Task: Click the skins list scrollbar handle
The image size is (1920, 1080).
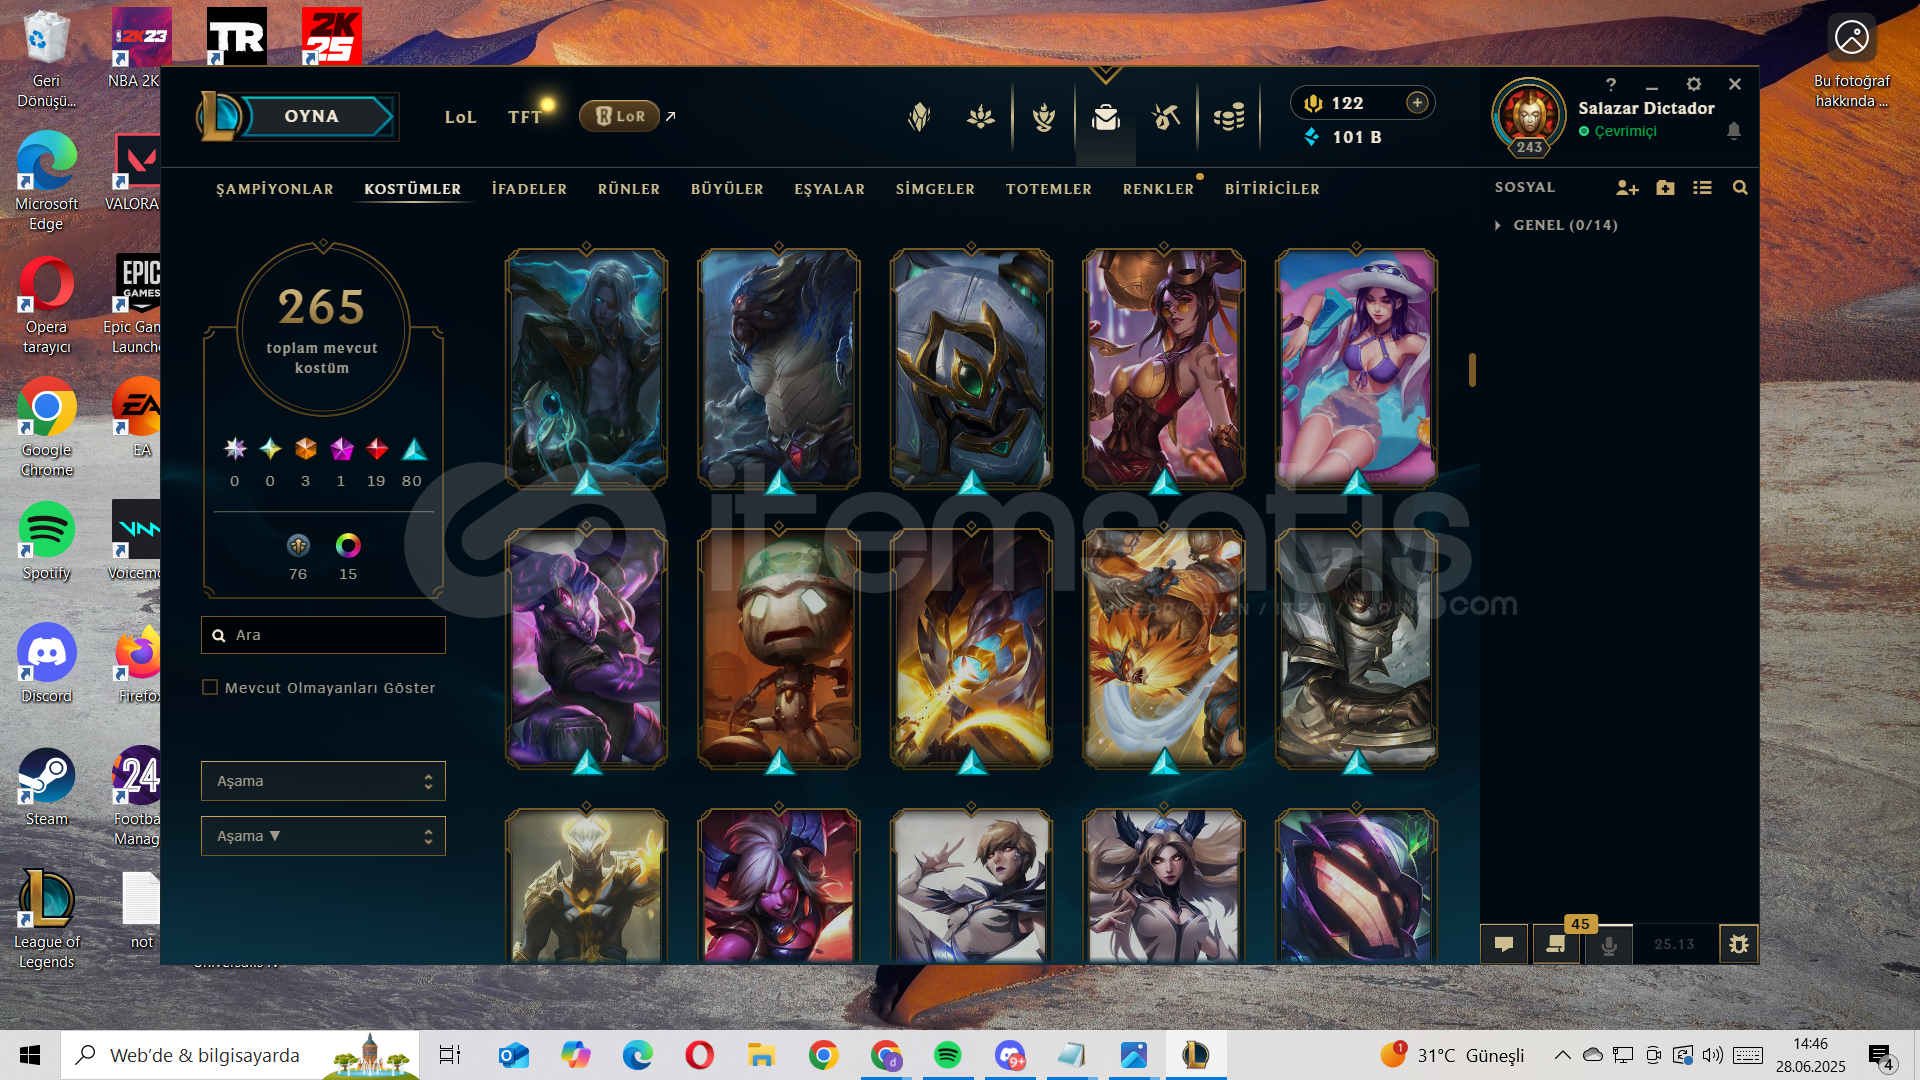Action: (x=1472, y=370)
